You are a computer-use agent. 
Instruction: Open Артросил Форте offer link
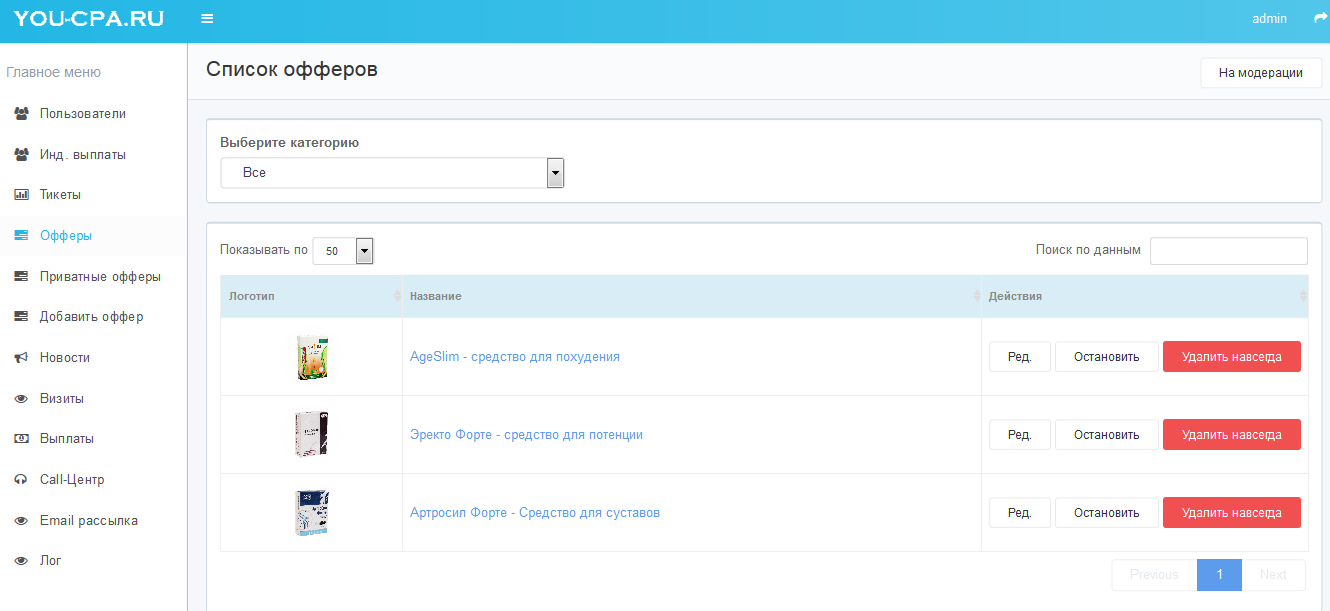tap(535, 513)
